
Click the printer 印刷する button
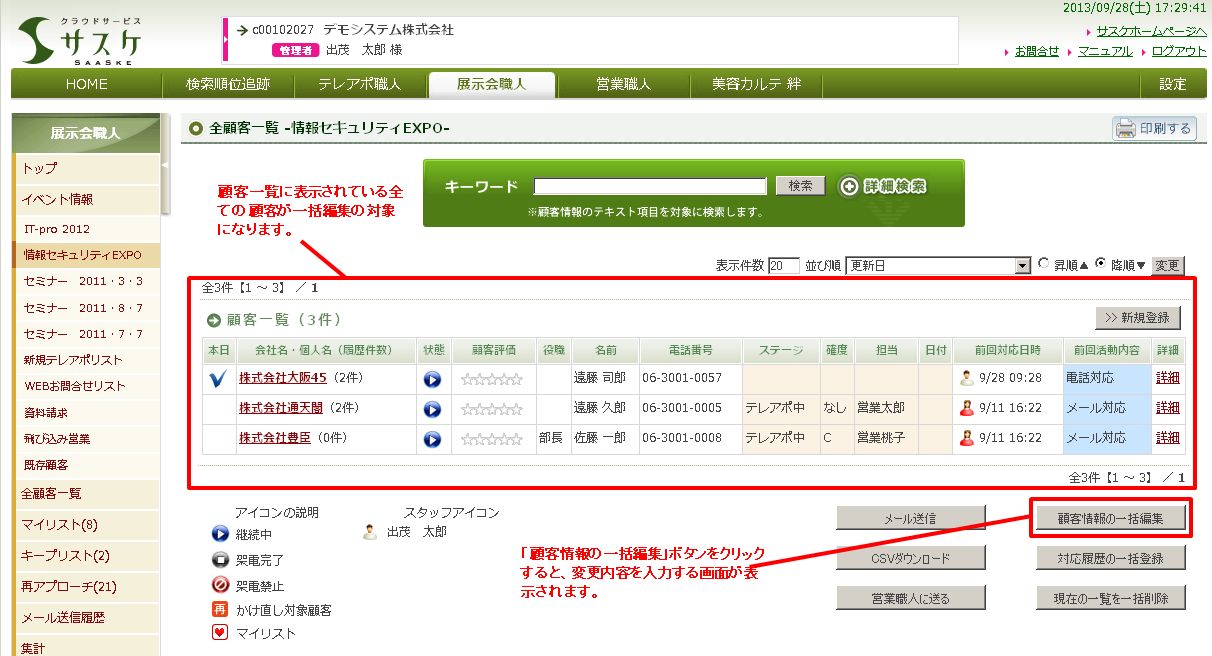[x=1153, y=128]
